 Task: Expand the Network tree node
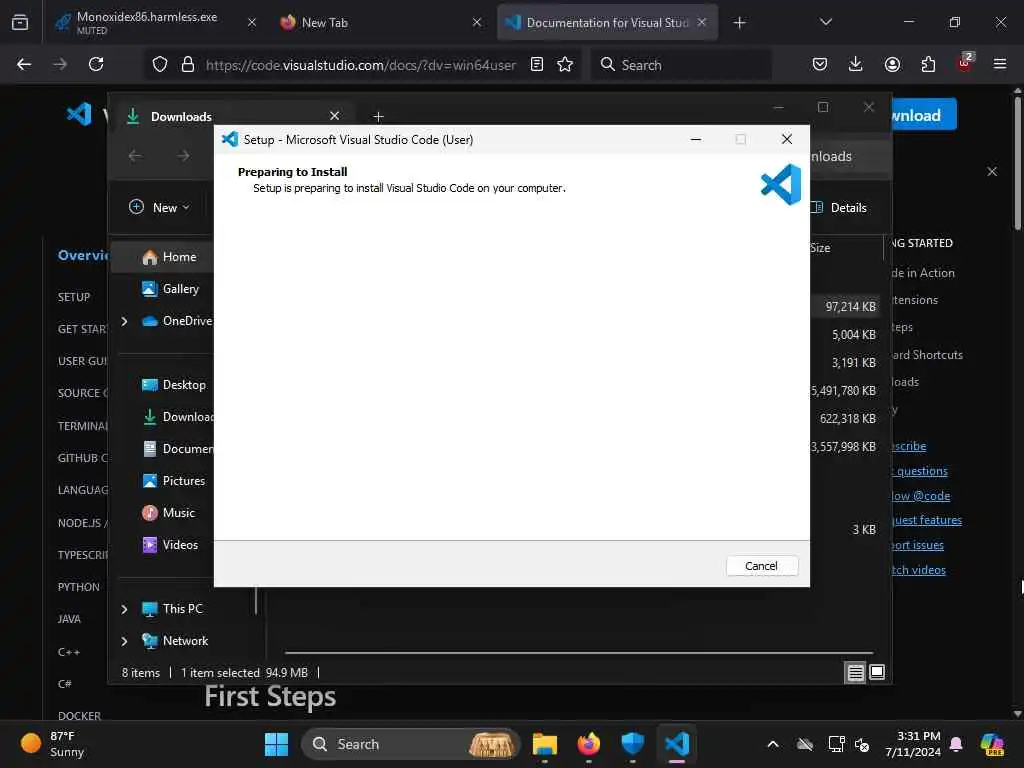click(124, 641)
